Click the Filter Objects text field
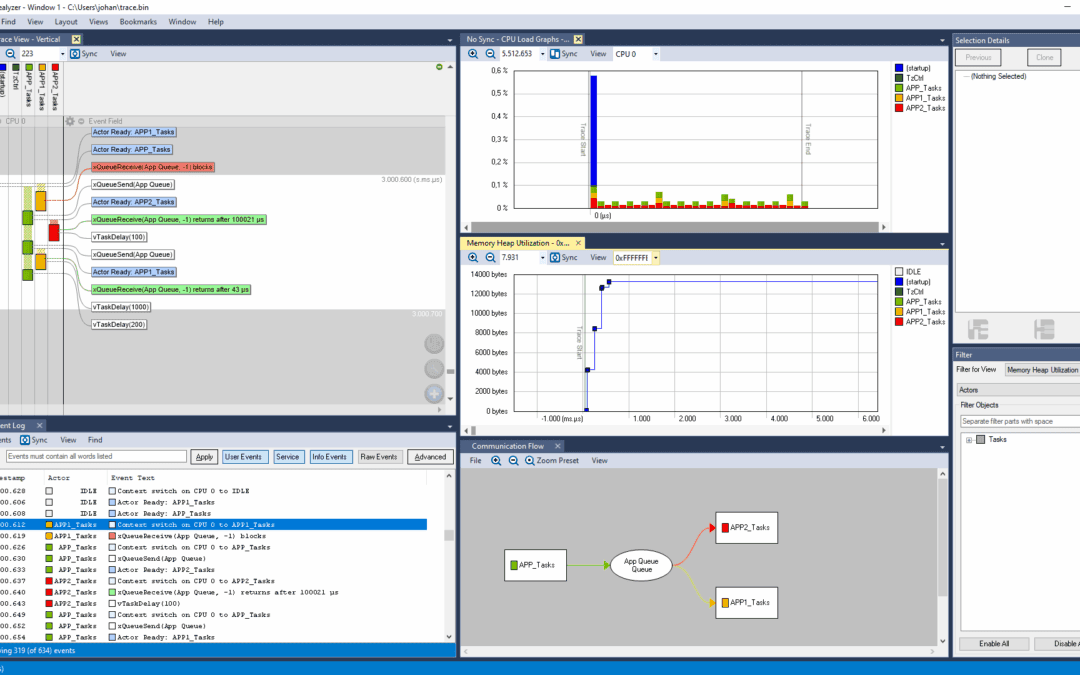The width and height of the screenshot is (1080, 675). (x=1020, y=422)
